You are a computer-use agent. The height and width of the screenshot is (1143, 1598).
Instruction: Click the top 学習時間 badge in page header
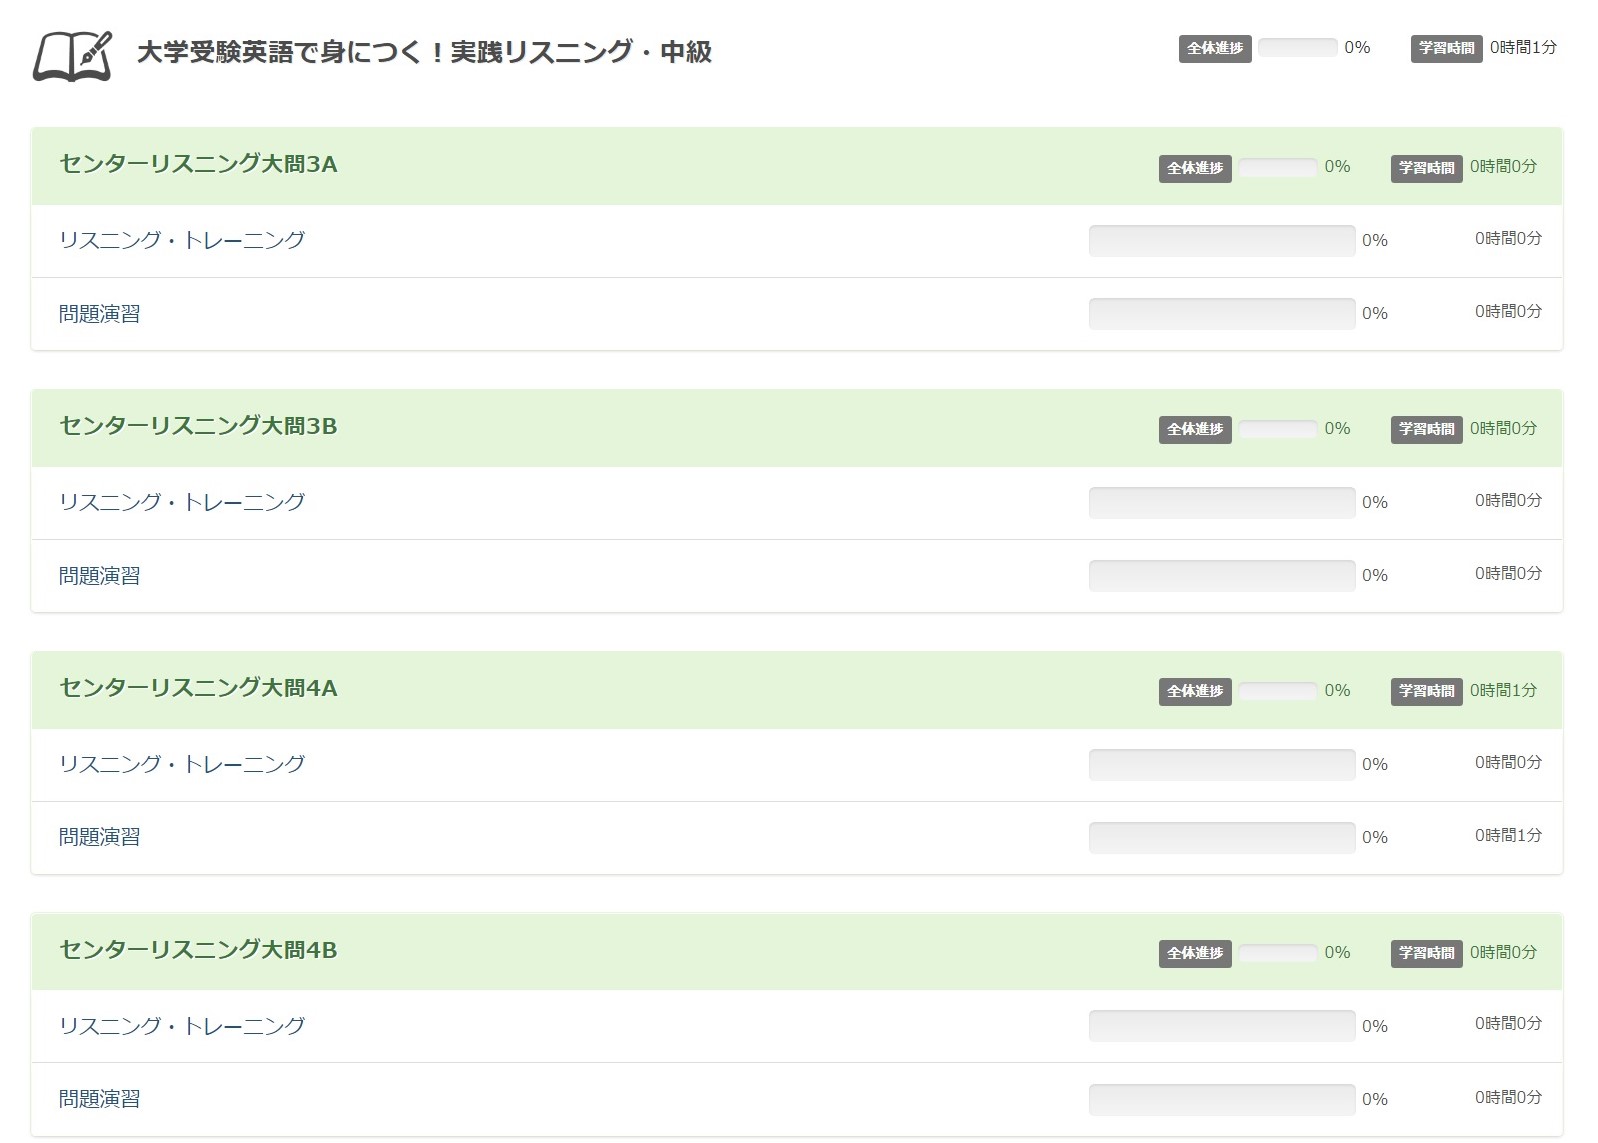click(1446, 48)
